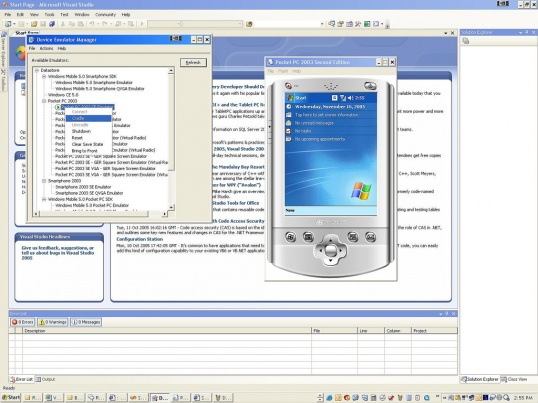The image size is (538, 403).
Task: Click the emulator tree vertical scrollbar down arrow
Action: pos(171,207)
